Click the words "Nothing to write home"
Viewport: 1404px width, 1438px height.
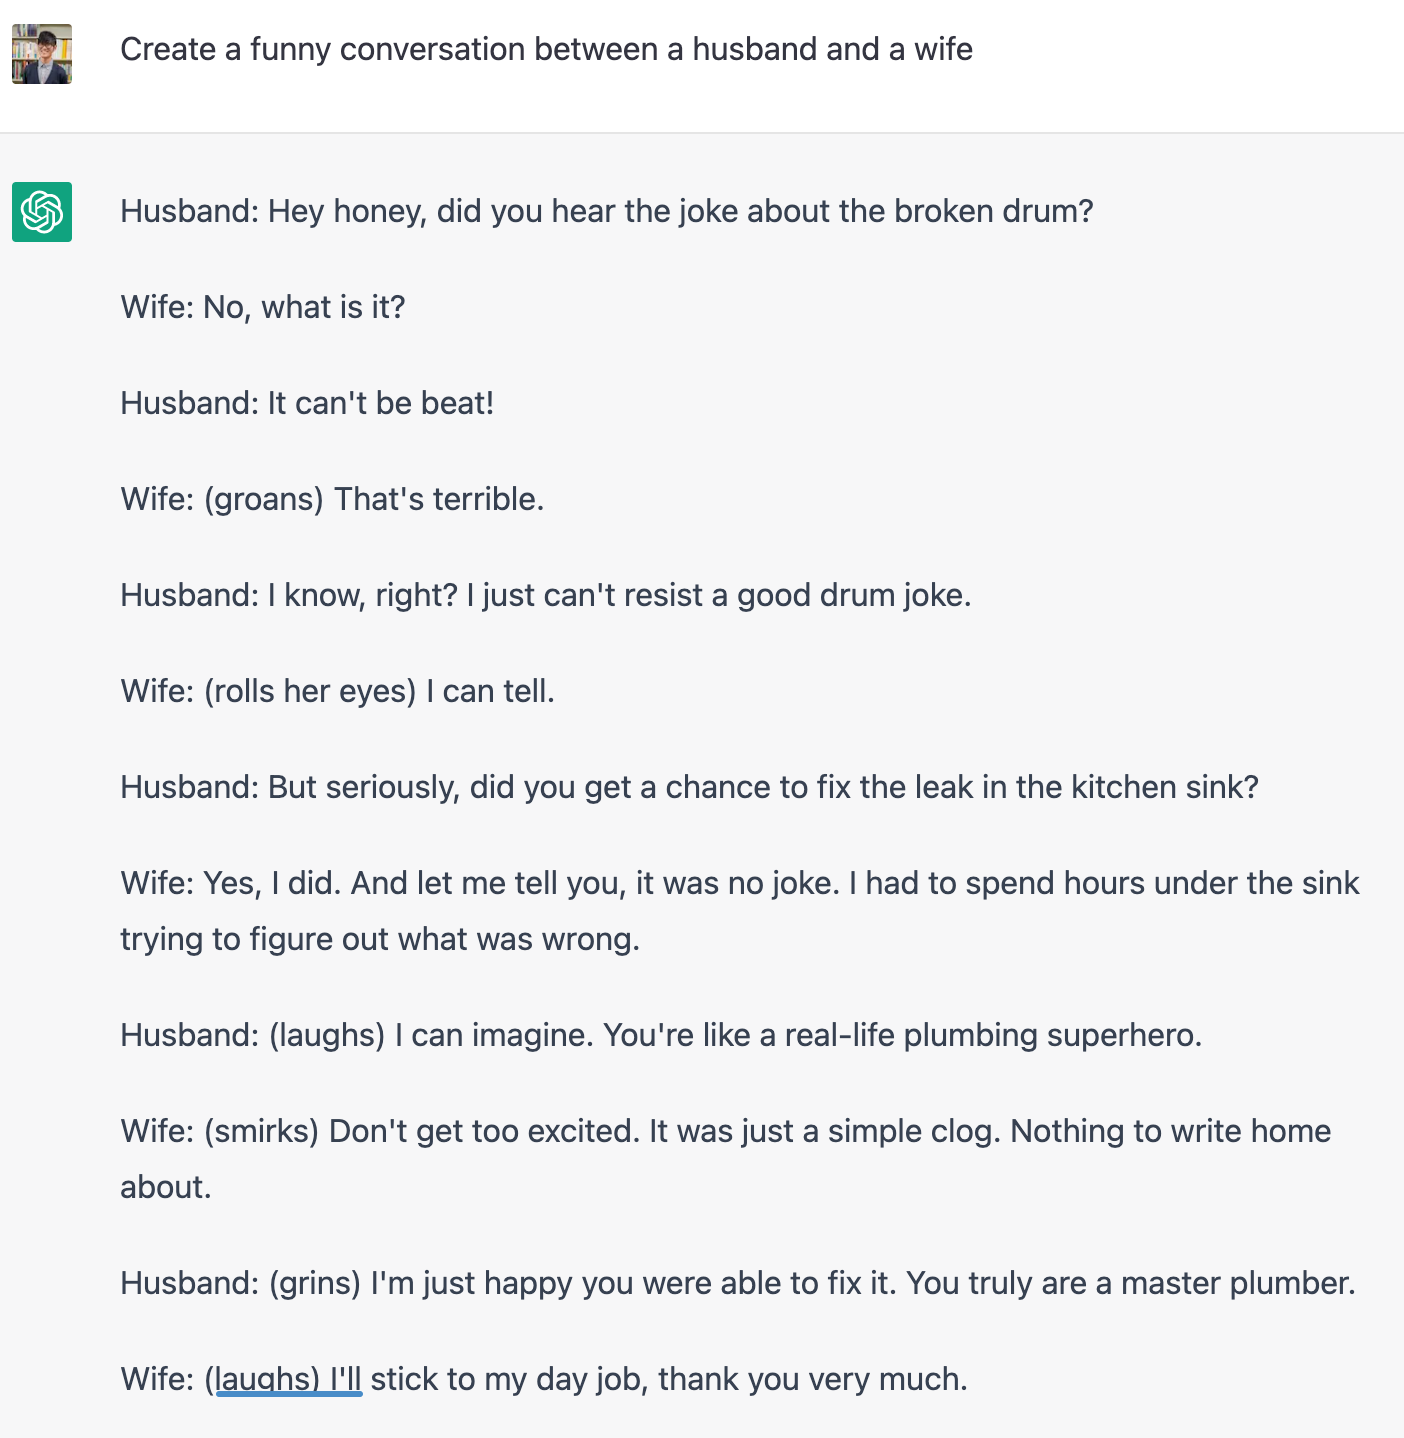click(1170, 1131)
